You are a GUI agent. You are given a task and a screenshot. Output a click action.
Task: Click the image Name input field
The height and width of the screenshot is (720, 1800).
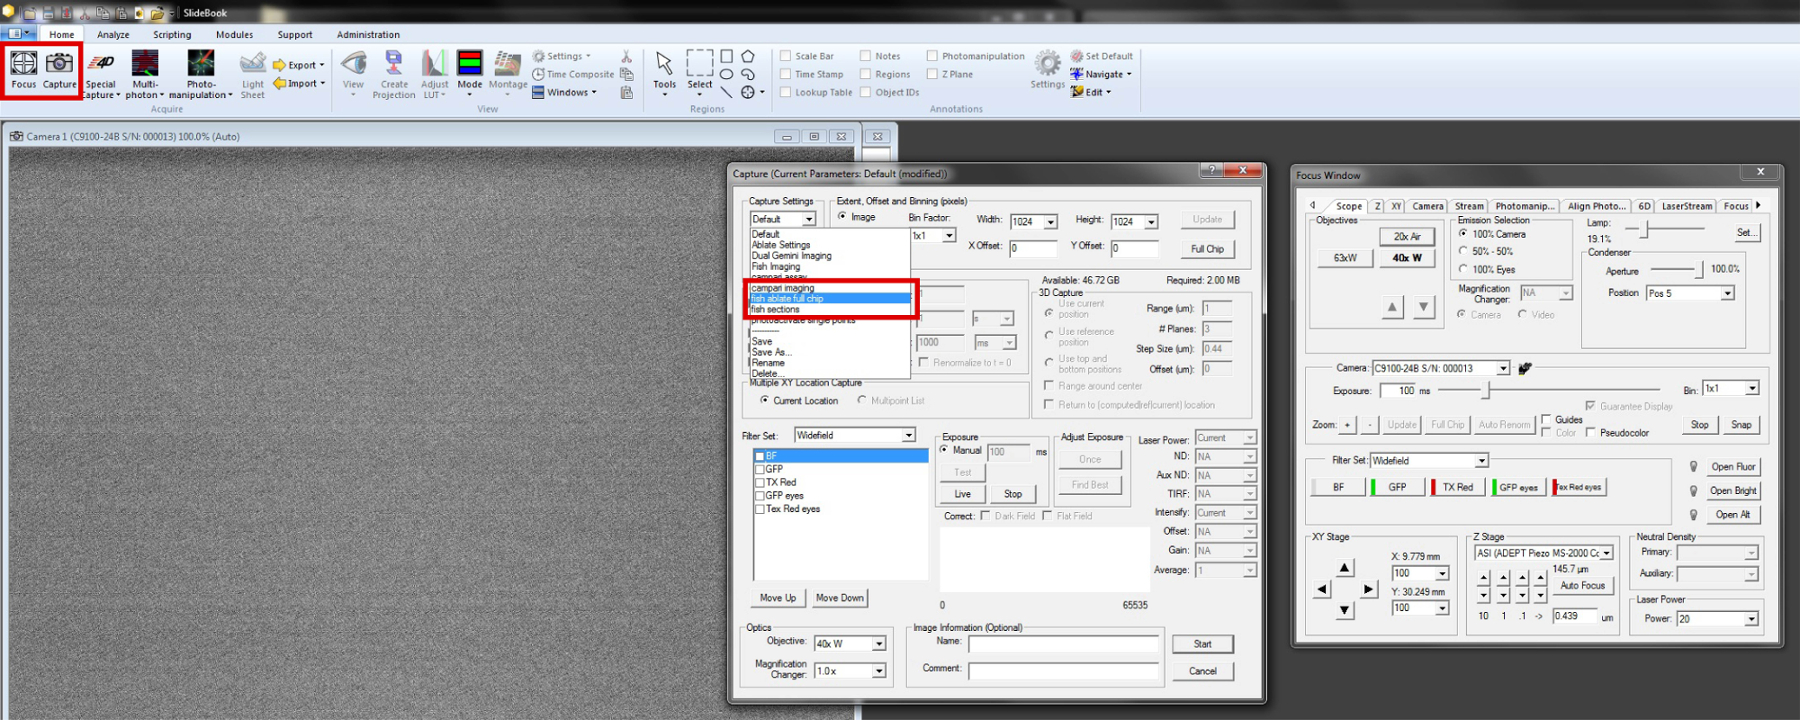point(1063,644)
